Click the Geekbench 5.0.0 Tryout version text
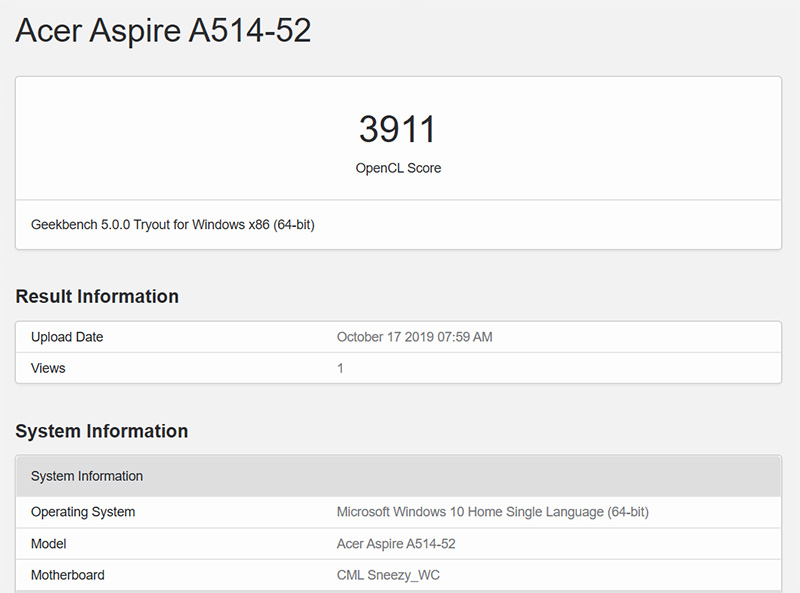 (x=173, y=225)
